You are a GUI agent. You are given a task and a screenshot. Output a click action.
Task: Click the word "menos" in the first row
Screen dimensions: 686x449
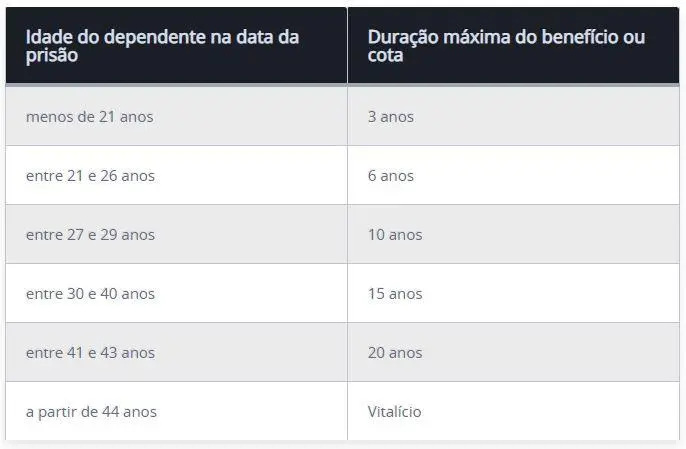[47, 117]
